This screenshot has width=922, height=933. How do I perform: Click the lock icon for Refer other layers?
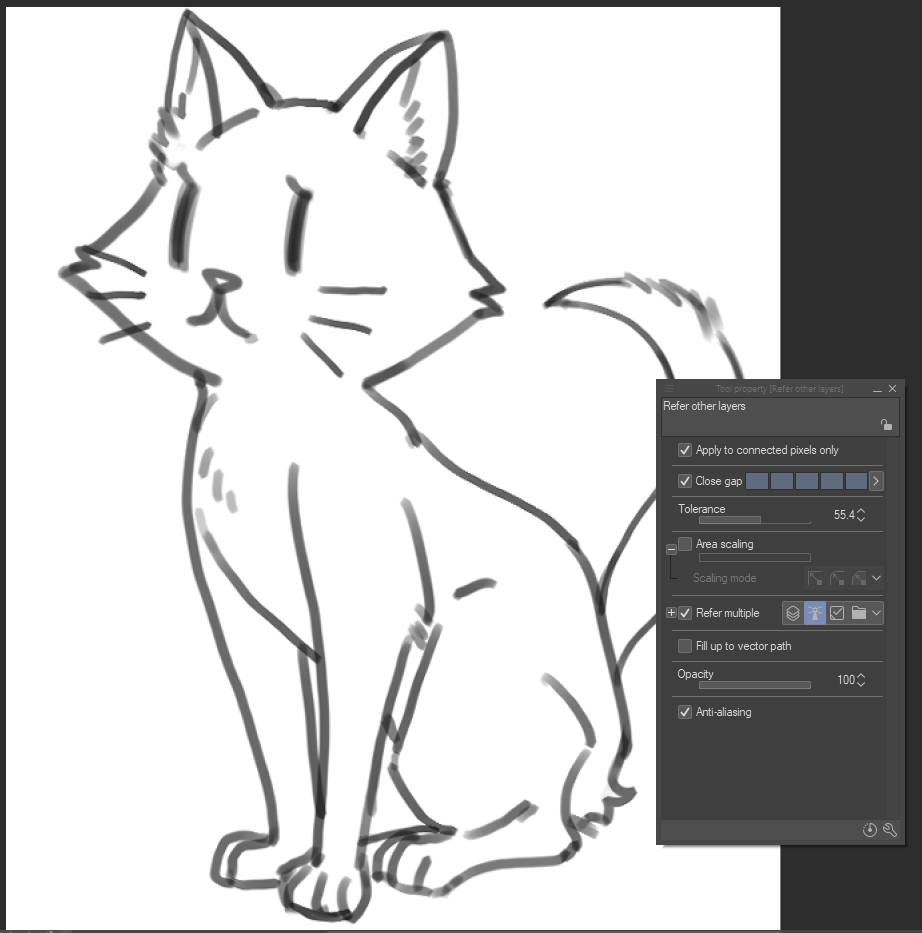point(886,424)
